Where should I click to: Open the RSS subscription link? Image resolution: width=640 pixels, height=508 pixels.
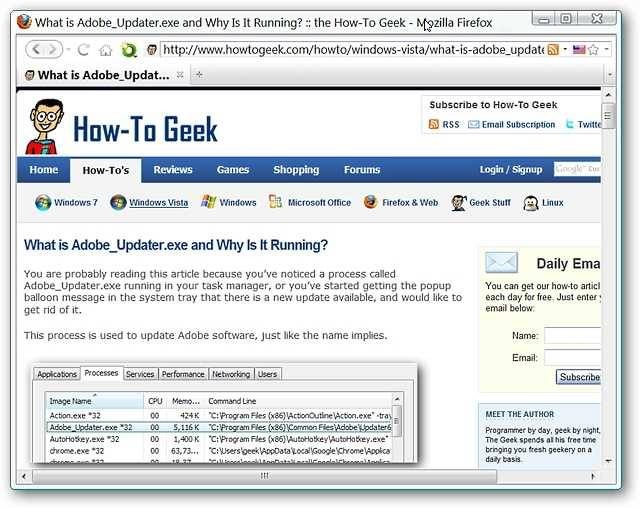[451, 124]
